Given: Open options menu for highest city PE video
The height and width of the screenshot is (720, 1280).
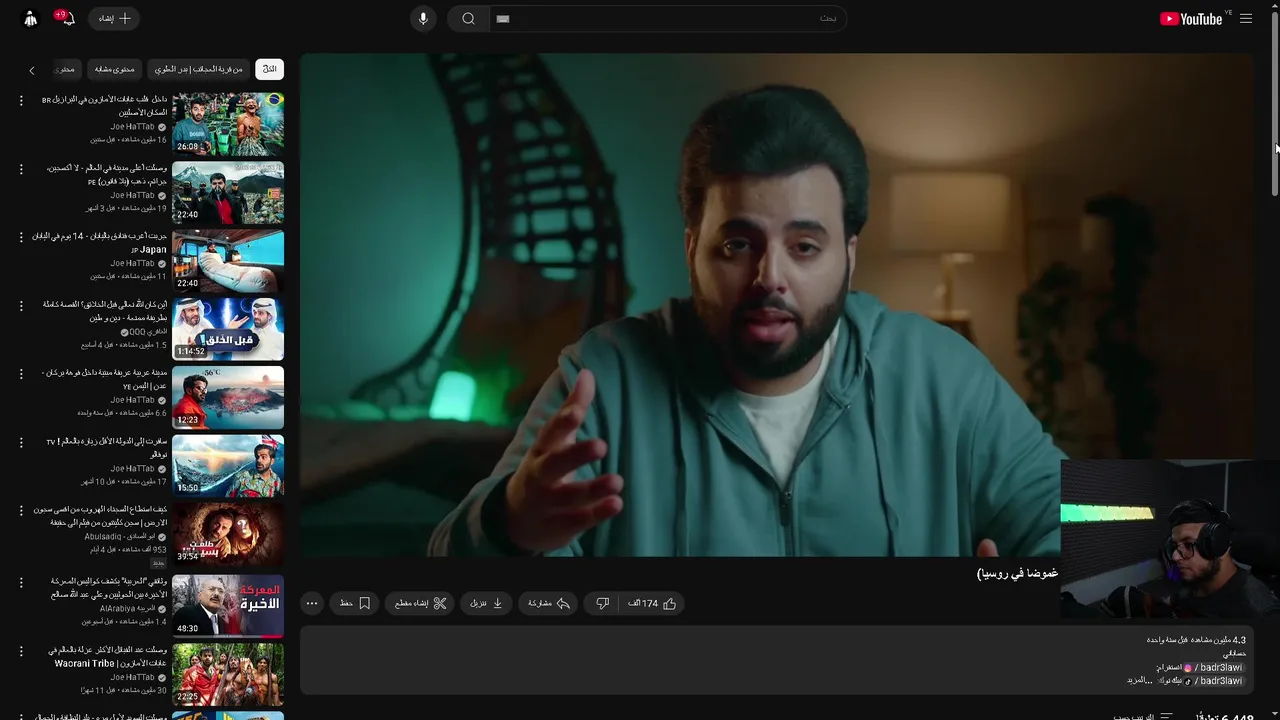Looking at the screenshot, I should (21, 169).
